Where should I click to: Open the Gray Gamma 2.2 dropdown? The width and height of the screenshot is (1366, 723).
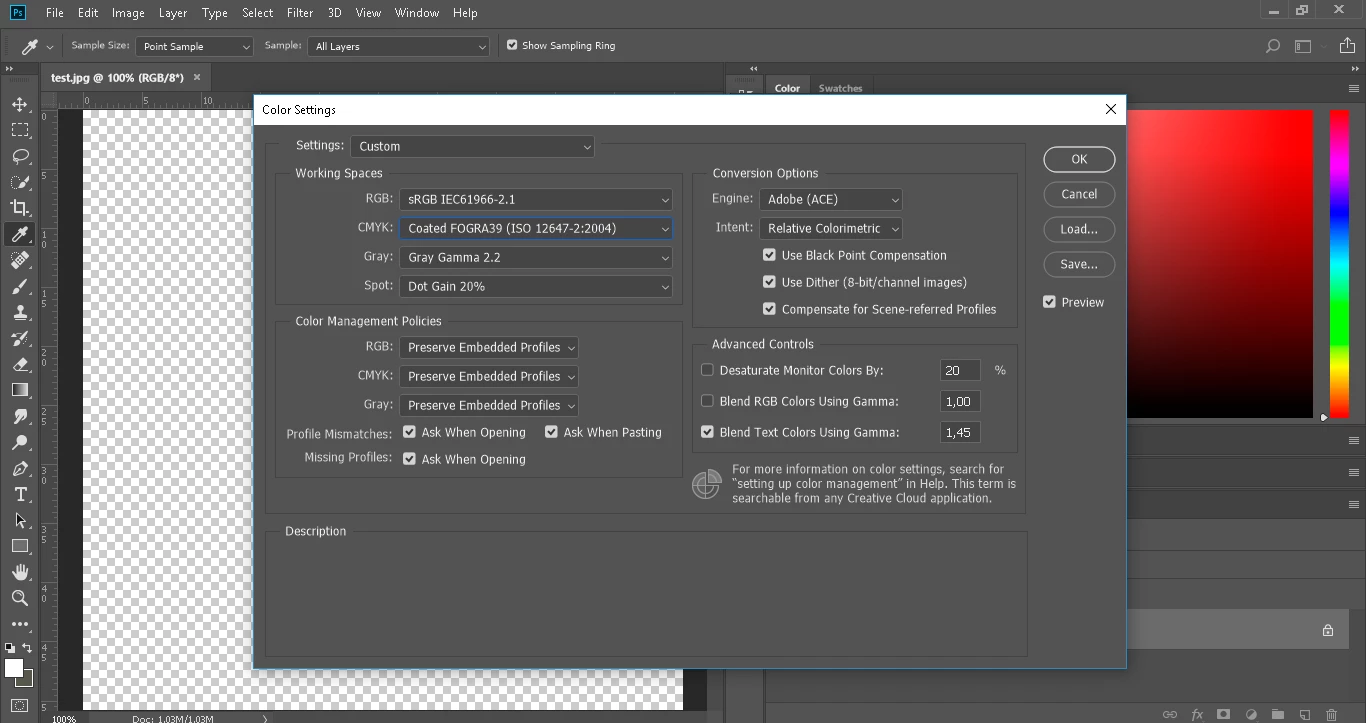tap(536, 257)
